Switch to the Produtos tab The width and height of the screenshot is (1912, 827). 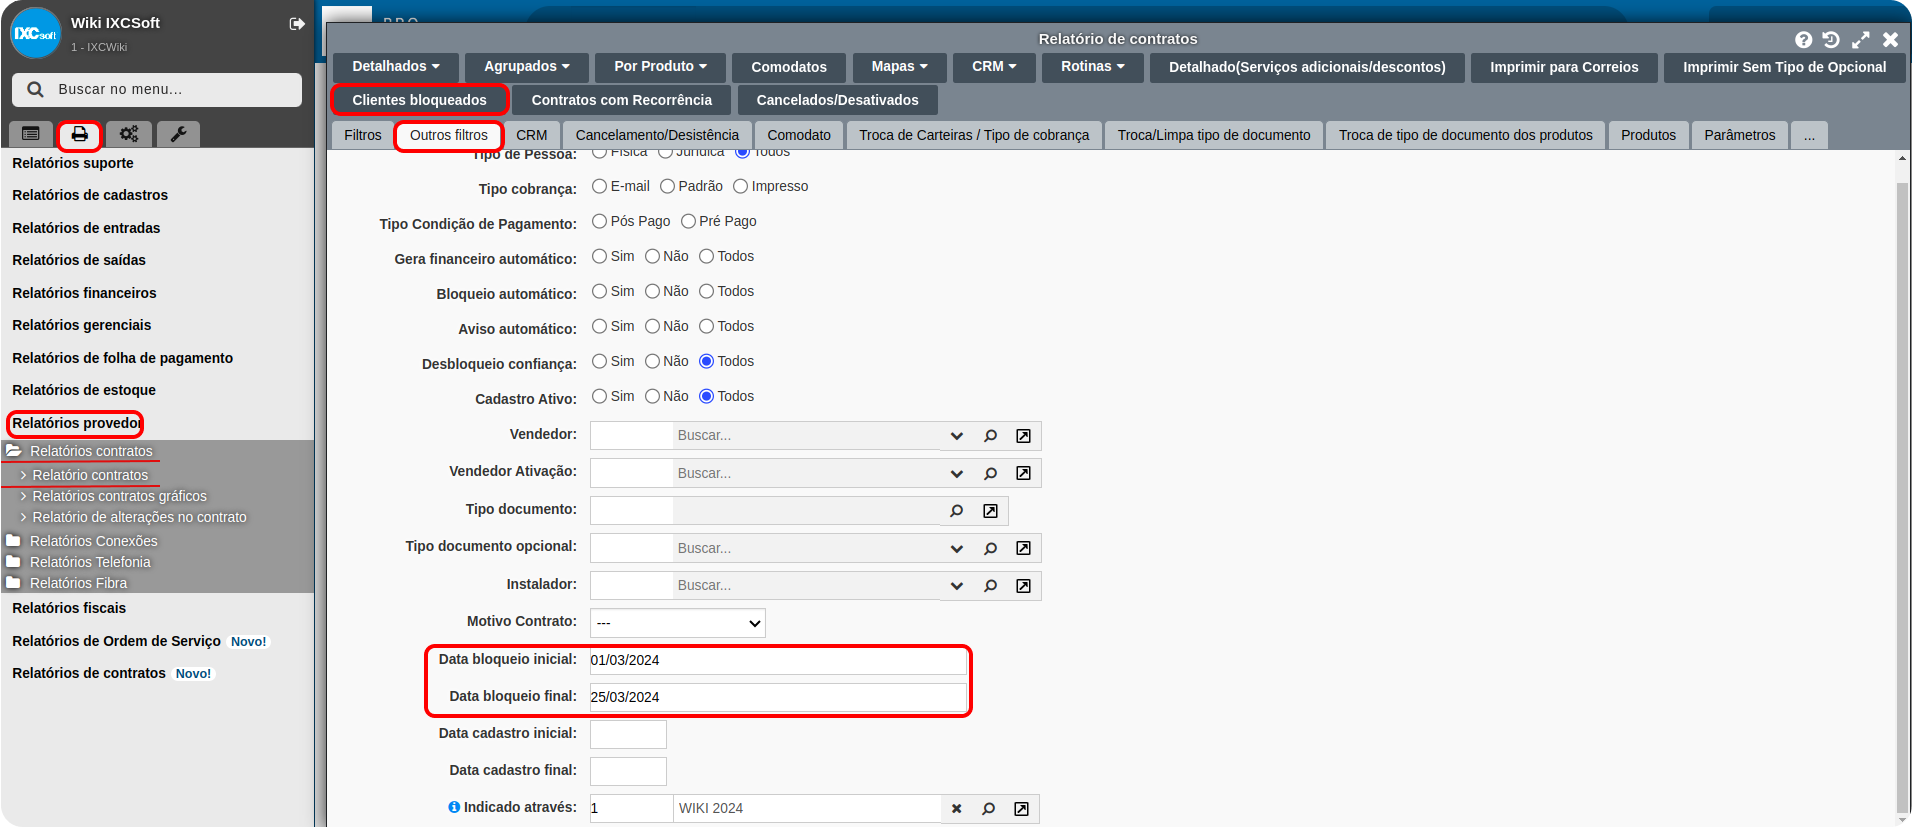click(x=1648, y=135)
